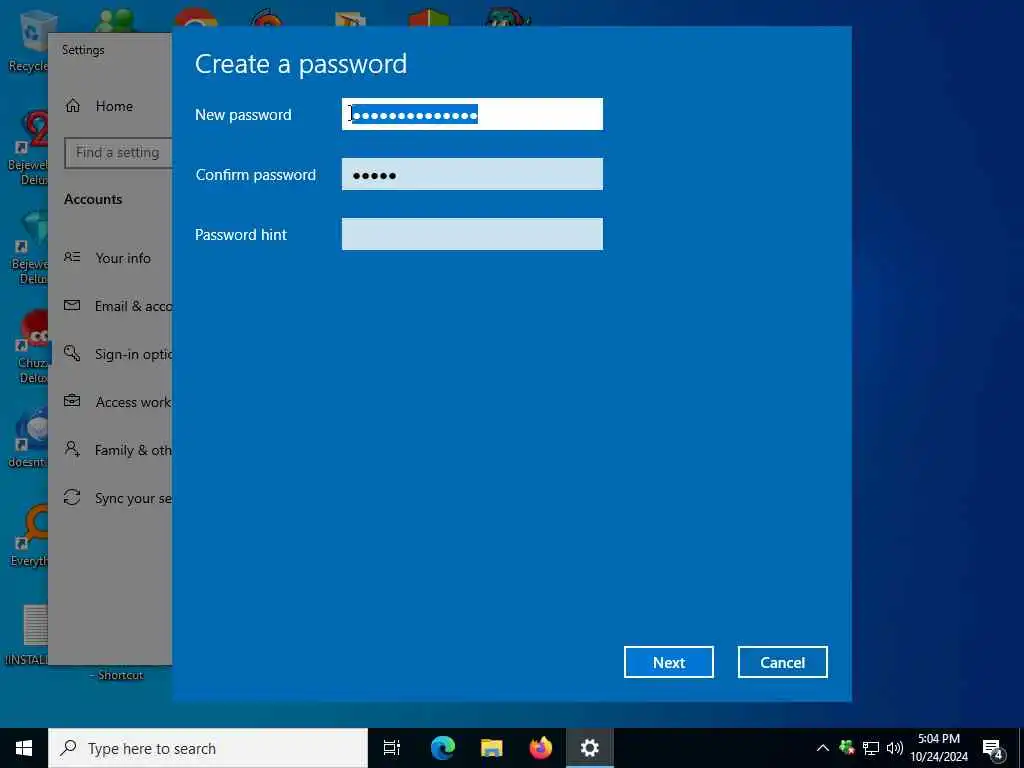Open Your info in Settings sidebar
The width and height of the screenshot is (1024, 768).
tap(123, 258)
